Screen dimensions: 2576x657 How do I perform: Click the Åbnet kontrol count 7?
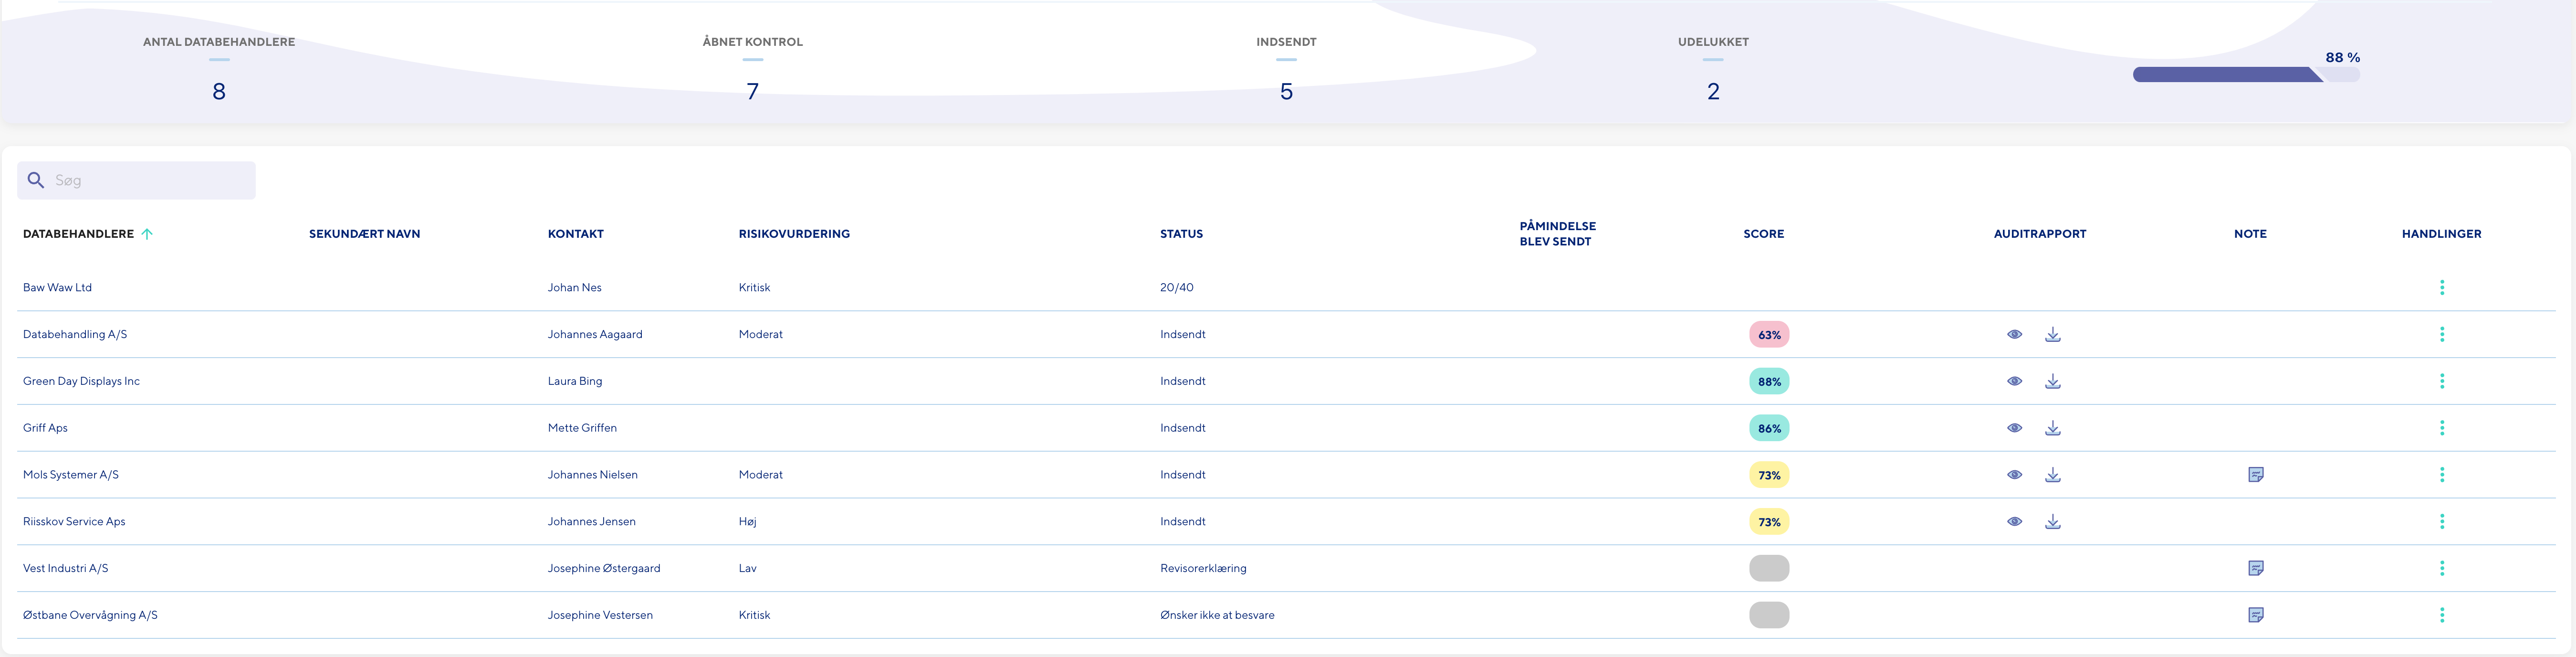(752, 92)
